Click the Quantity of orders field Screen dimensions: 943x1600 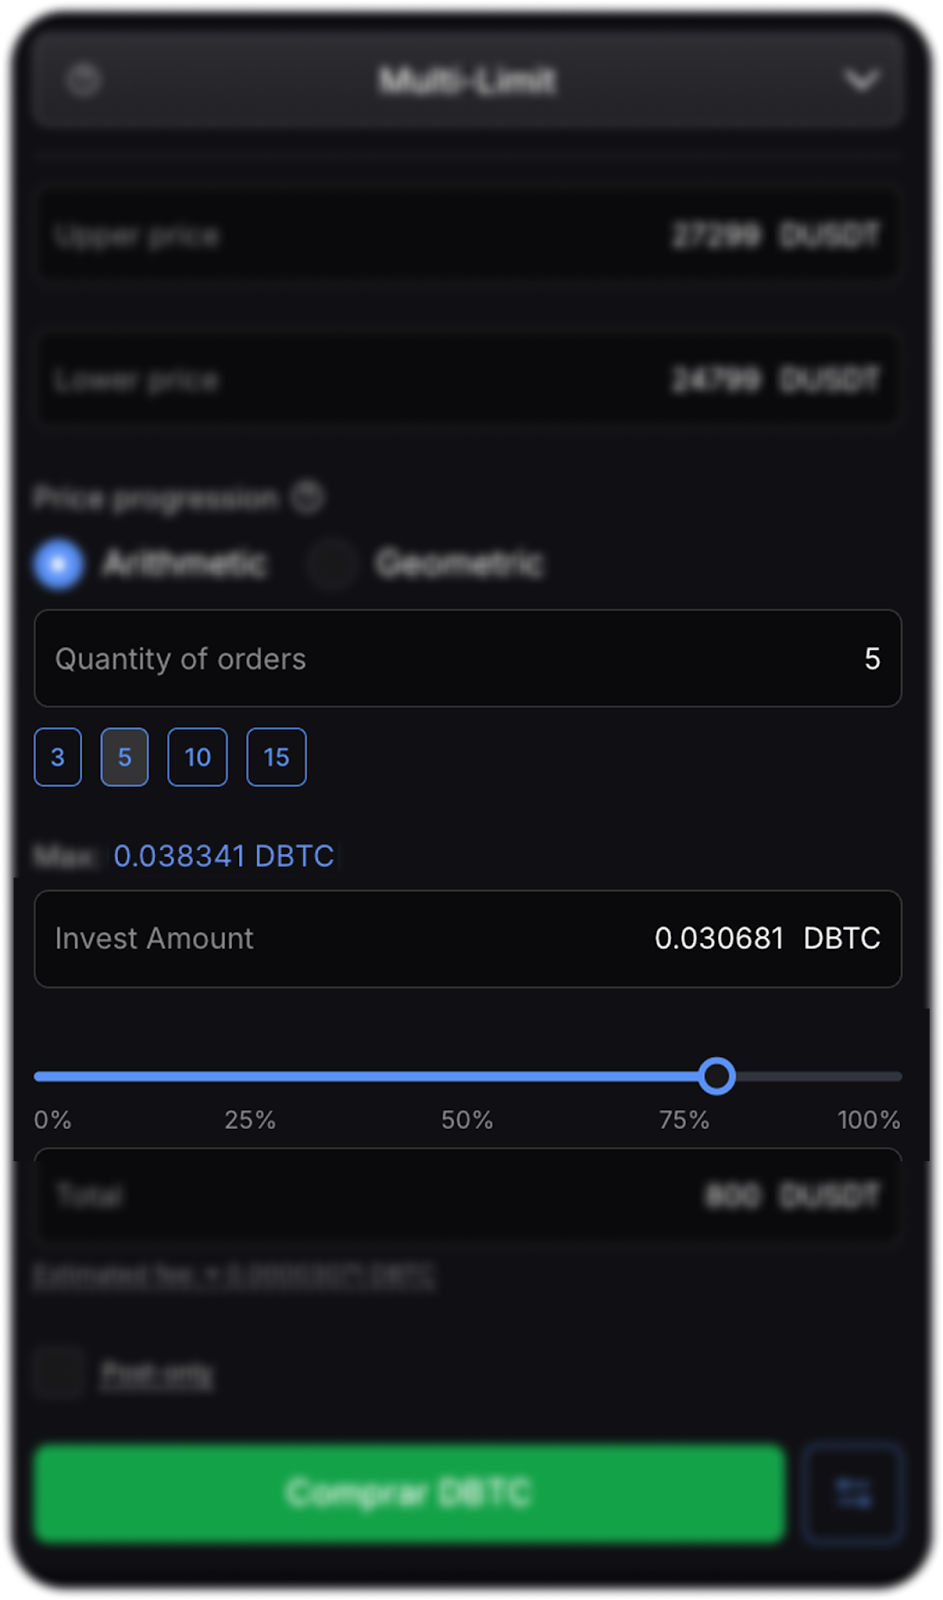click(x=467, y=658)
